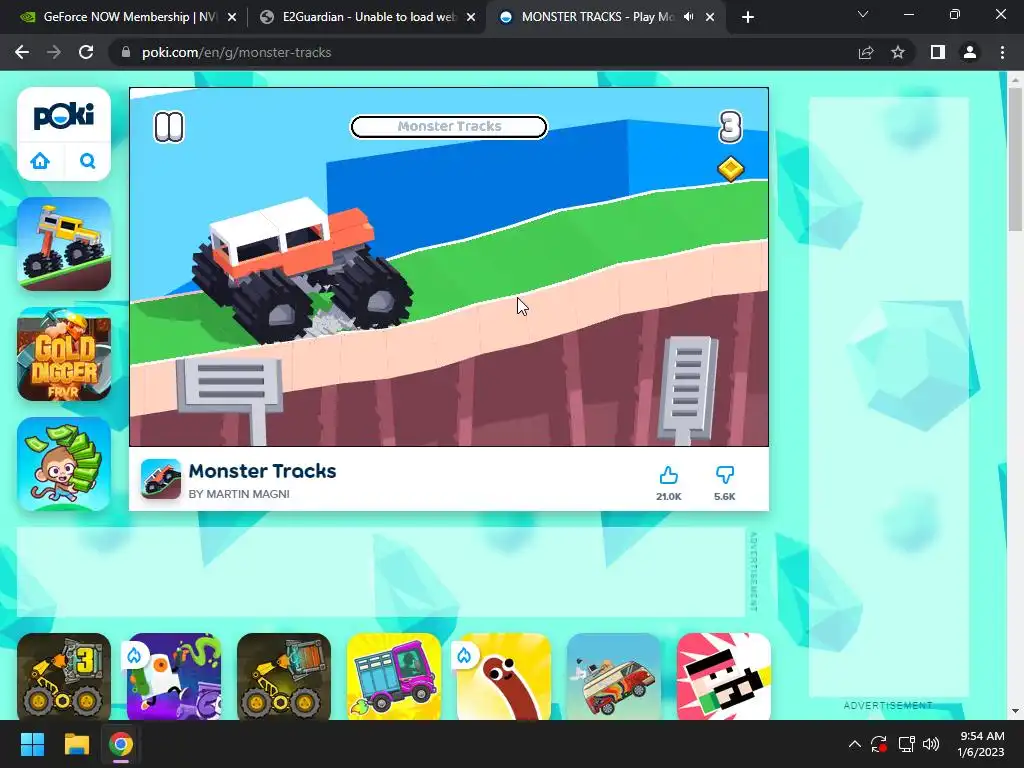Viewport: 1024px width, 768px height.
Task: Open flame-painted van game thumbnail
Action: coord(614,677)
